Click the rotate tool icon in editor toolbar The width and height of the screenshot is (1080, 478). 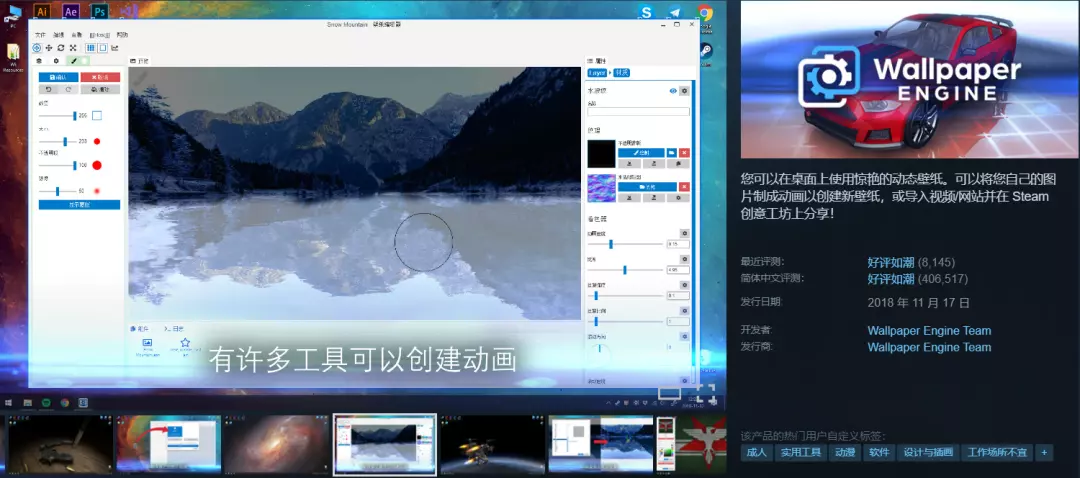pos(61,48)
